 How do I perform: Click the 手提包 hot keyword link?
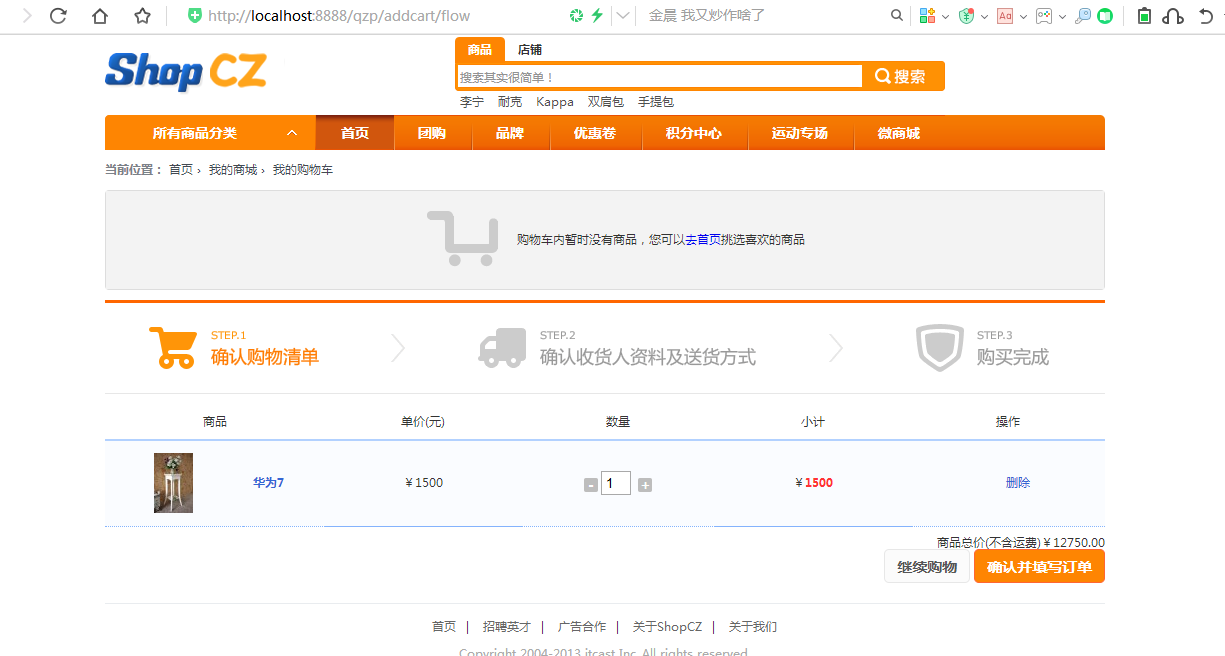click(656, 102)
